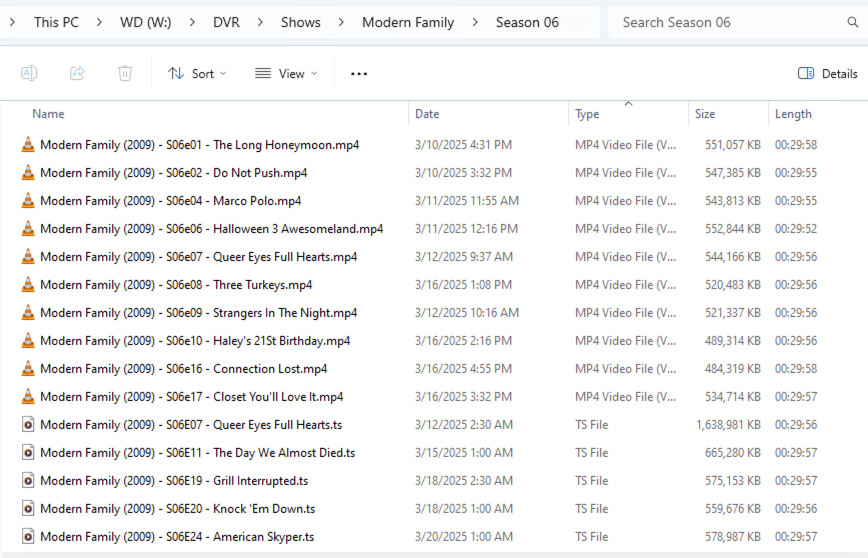Select file name S06e02 - Do Not Push.mp4
The width and height of the screenshot is (868, 558).
click(173, 173)
